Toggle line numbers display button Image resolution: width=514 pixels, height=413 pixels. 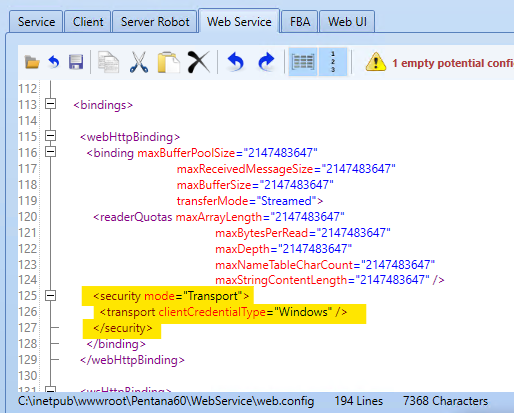coord(333,62)
